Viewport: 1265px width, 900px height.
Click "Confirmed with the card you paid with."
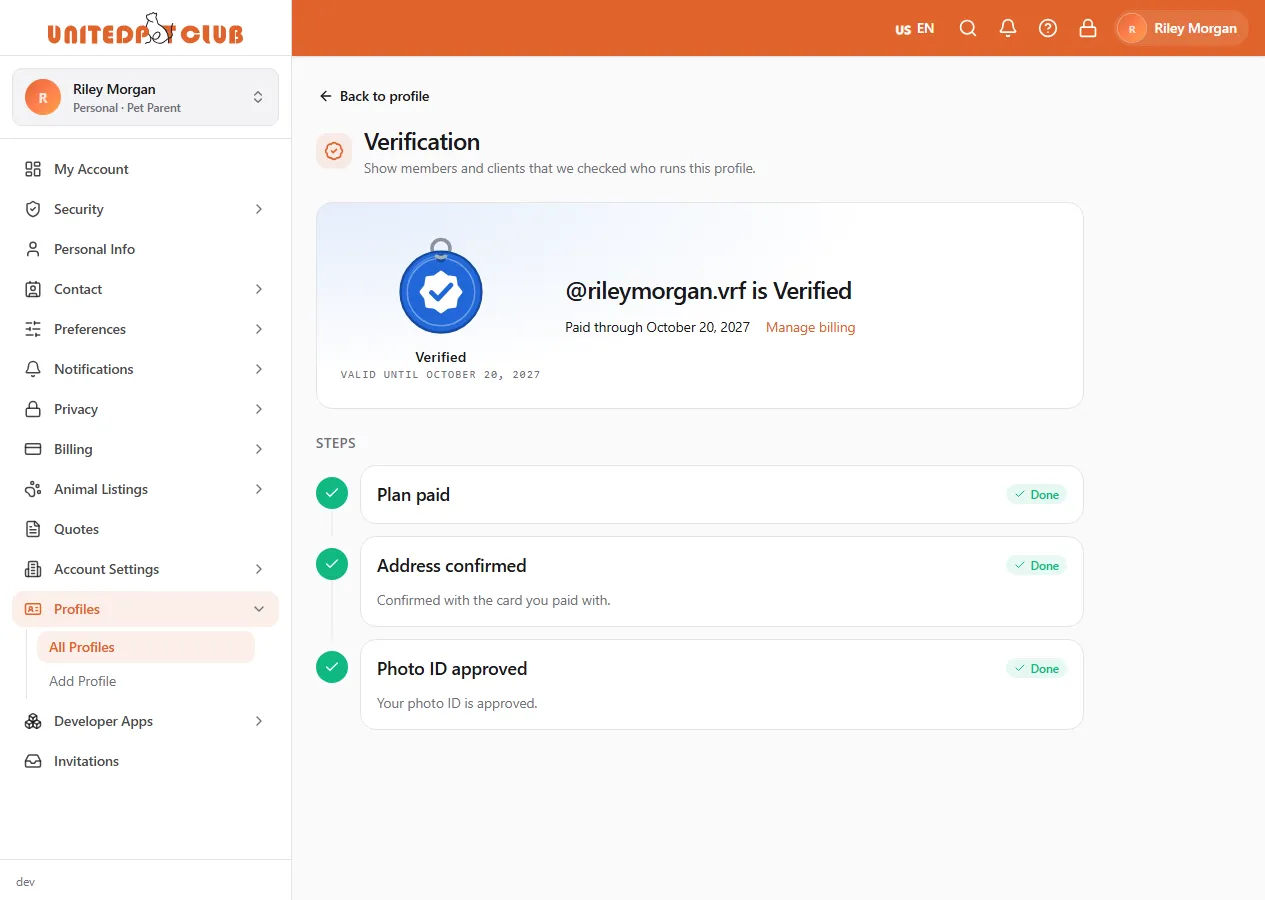pos(494,600)
